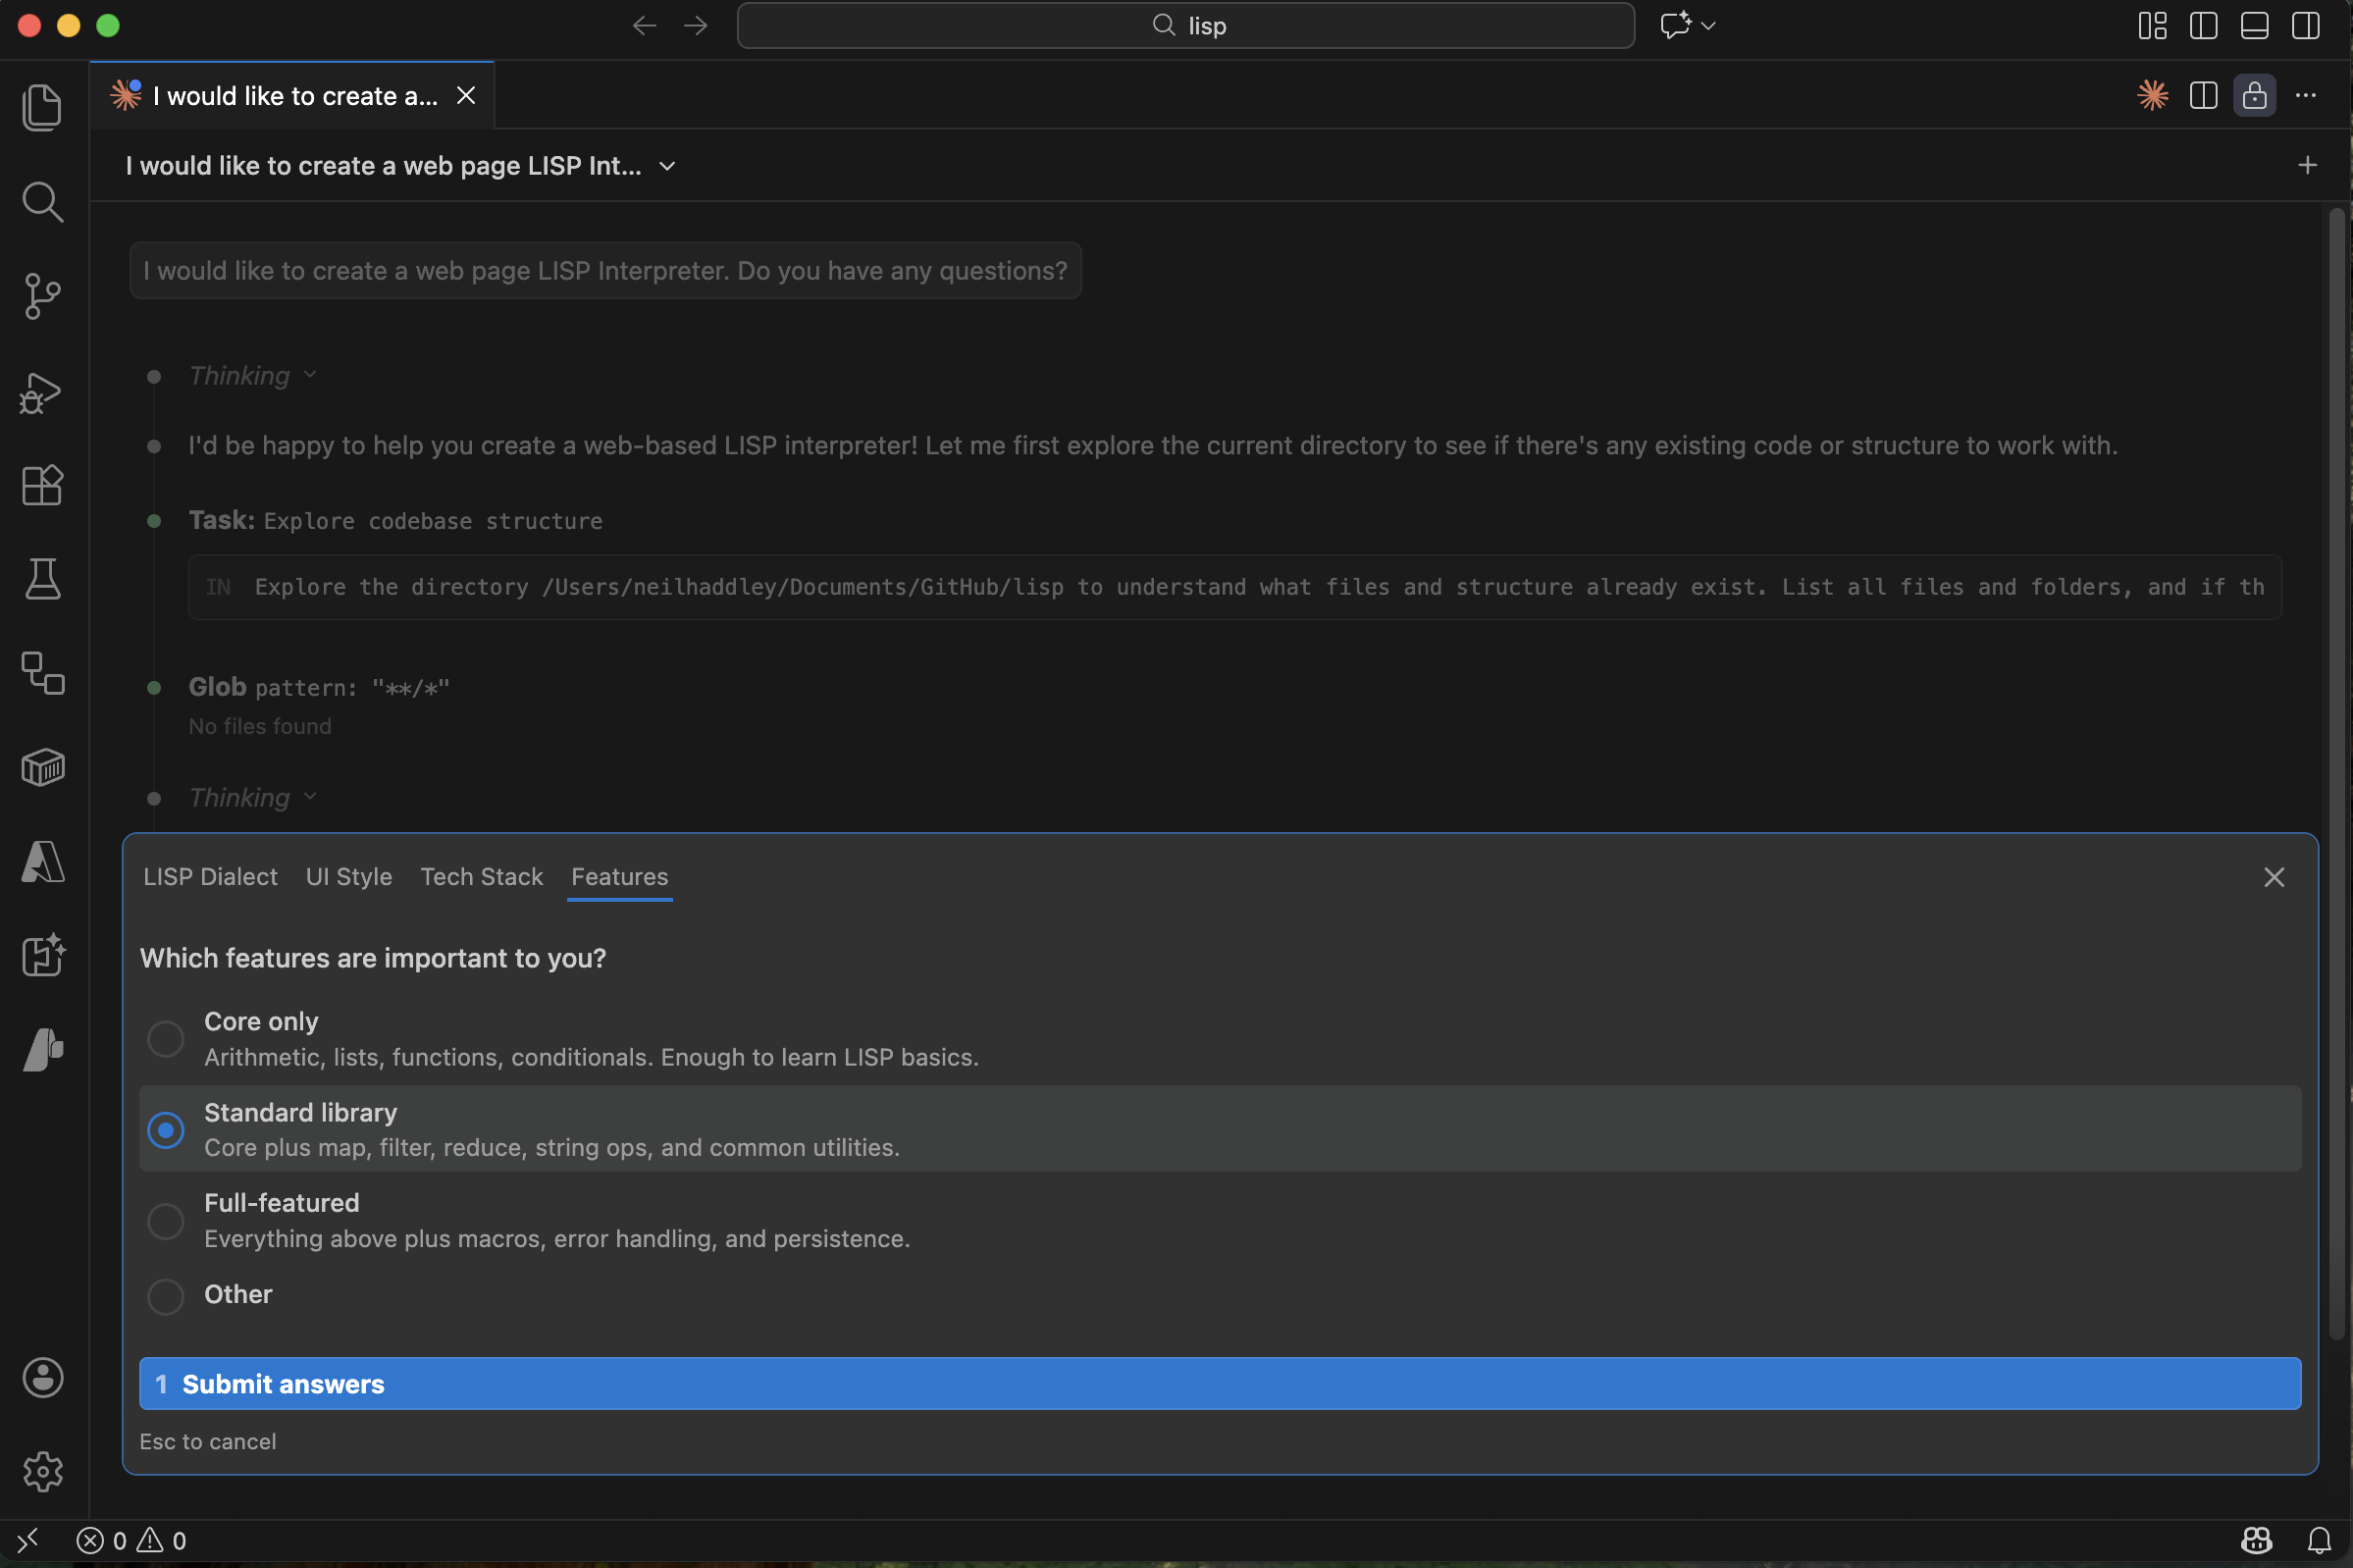Open the Explorer view in activity bar

coord(42,108)
